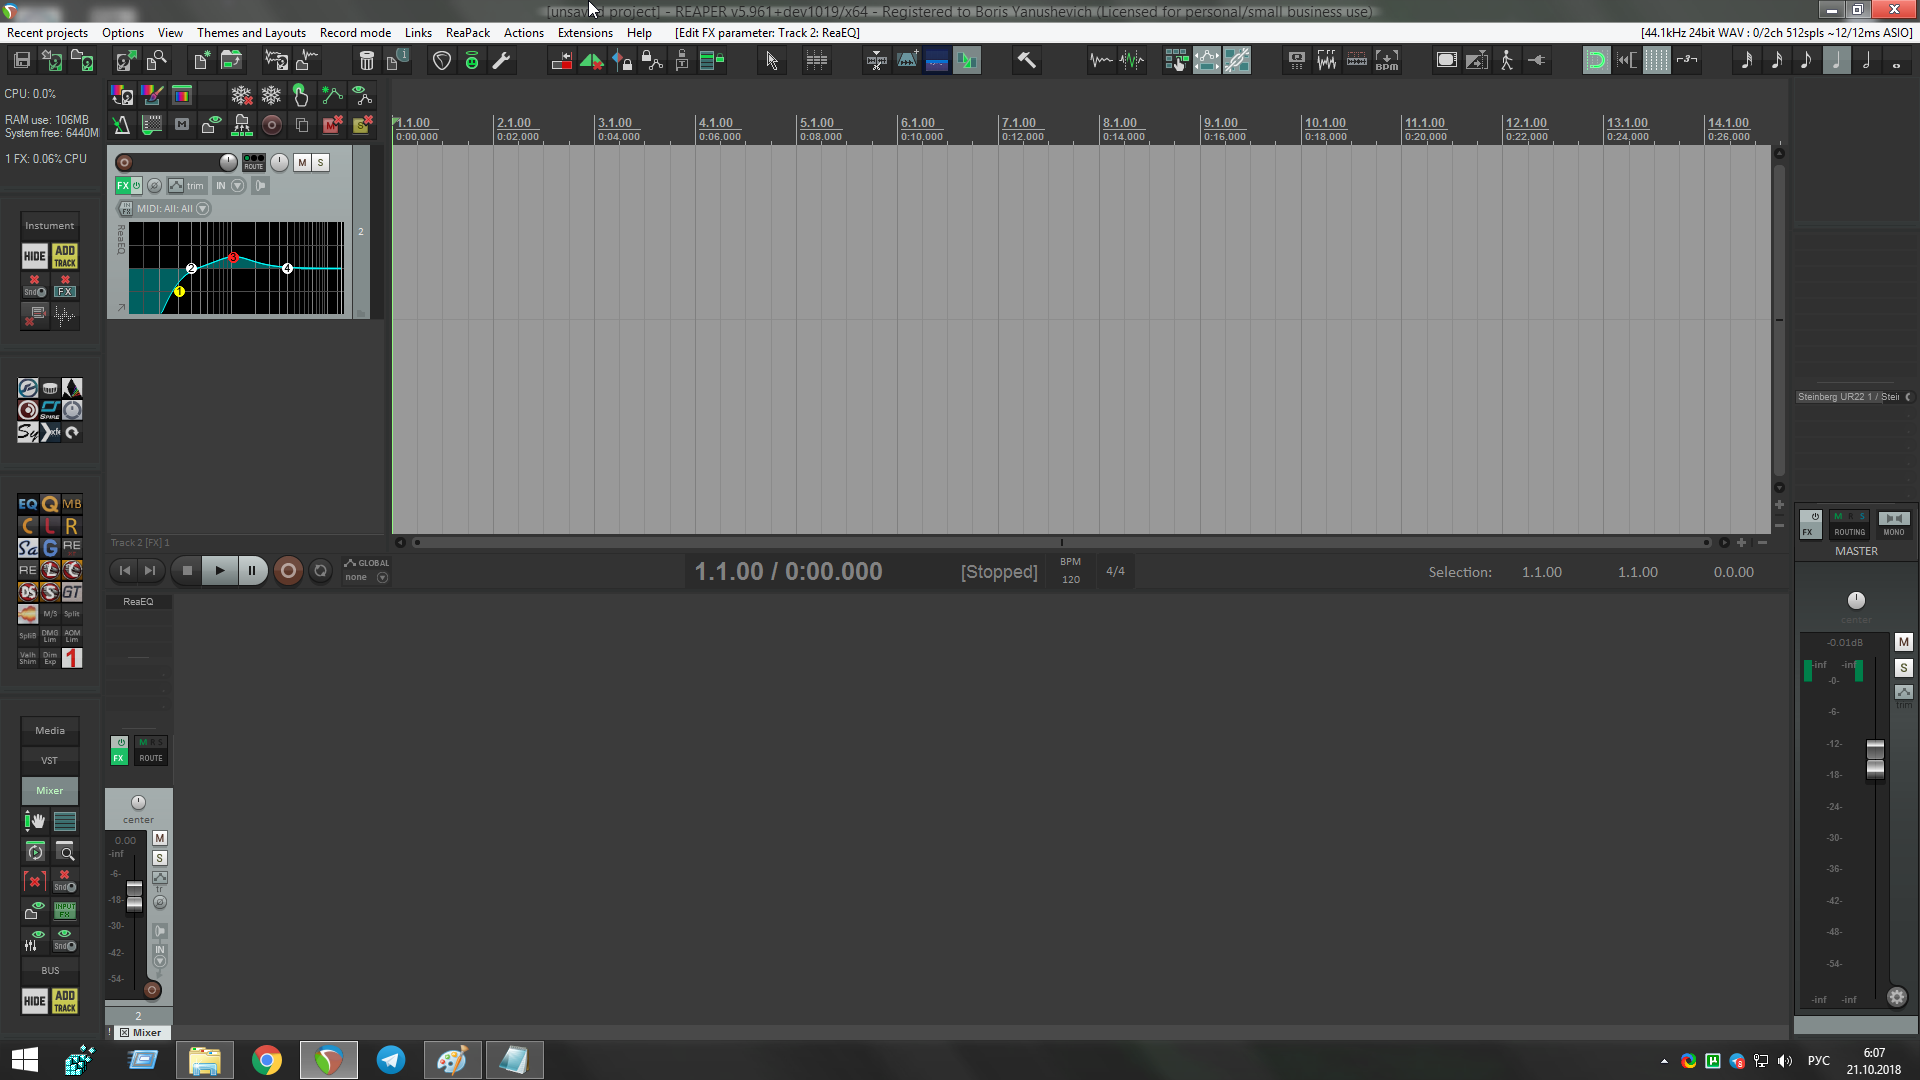Click the save project icon in toolbar
Image resolution: width=1920 pixels, height=1080 pixels.
(22, 61)
